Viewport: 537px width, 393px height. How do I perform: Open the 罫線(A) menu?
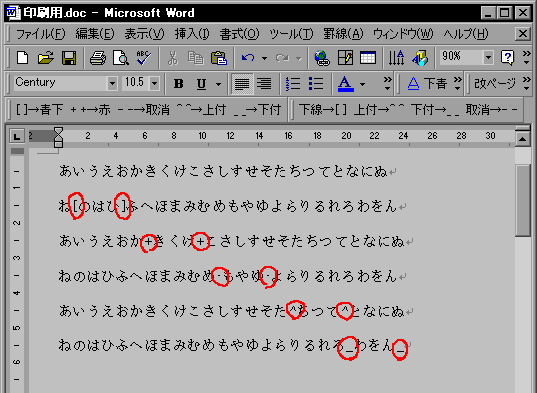343,34
